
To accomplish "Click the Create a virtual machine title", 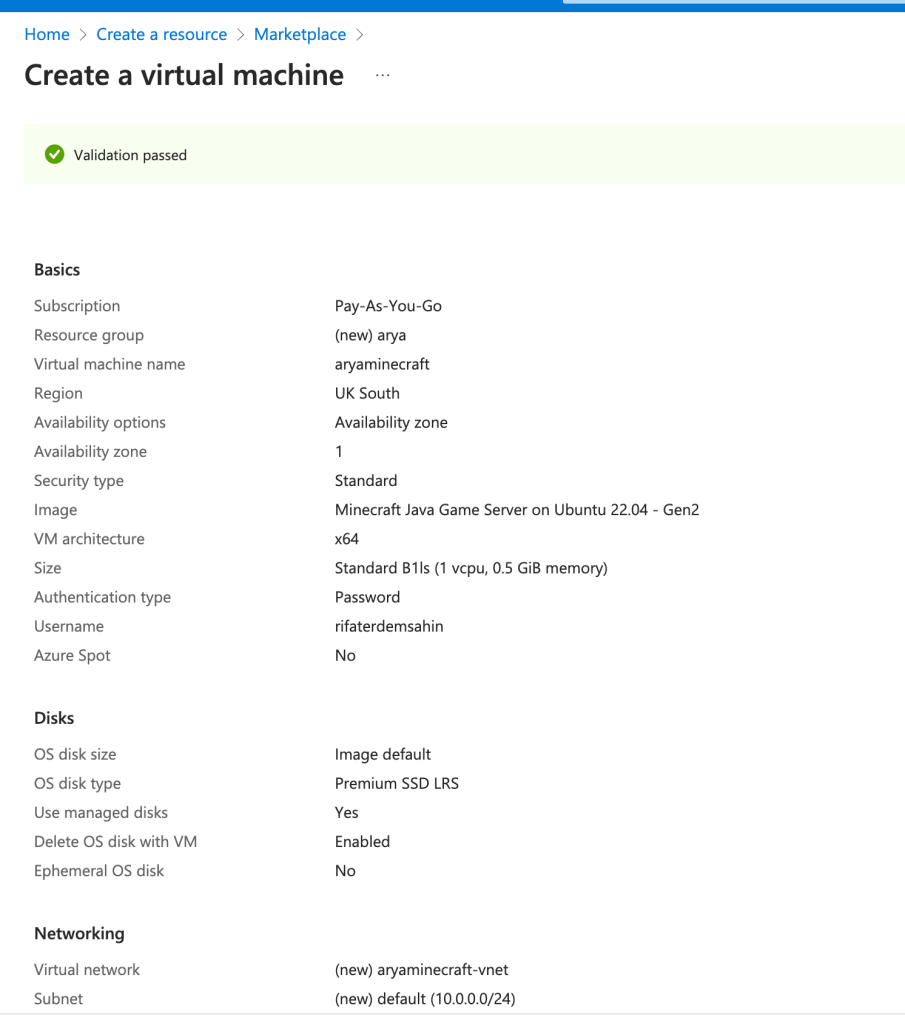I will (184, 75).
